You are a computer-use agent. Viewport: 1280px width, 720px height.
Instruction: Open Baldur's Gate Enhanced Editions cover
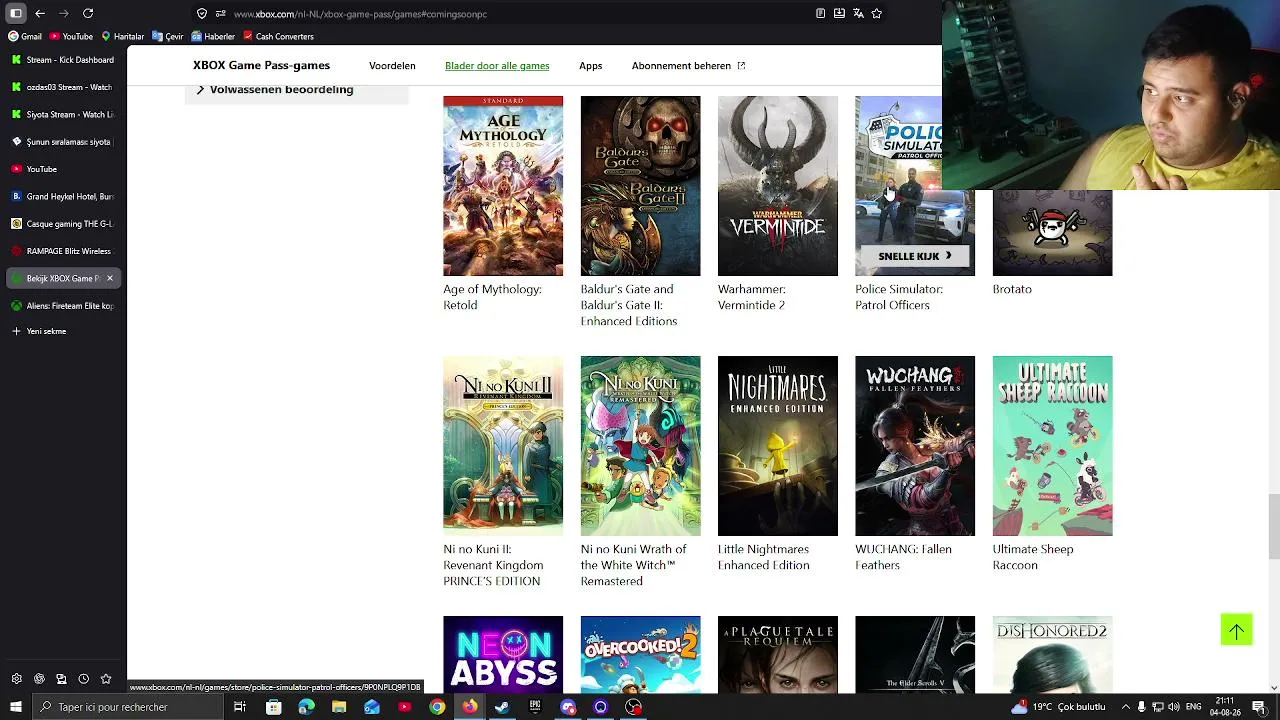(x=640, y=186)
